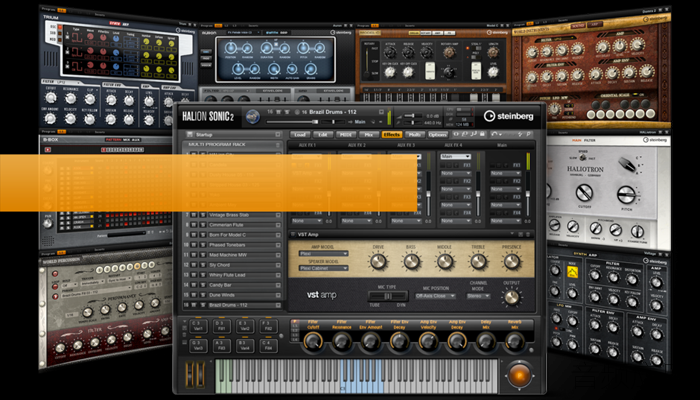
Task: Switch to the MIDI tab
Action: point(346,134)
